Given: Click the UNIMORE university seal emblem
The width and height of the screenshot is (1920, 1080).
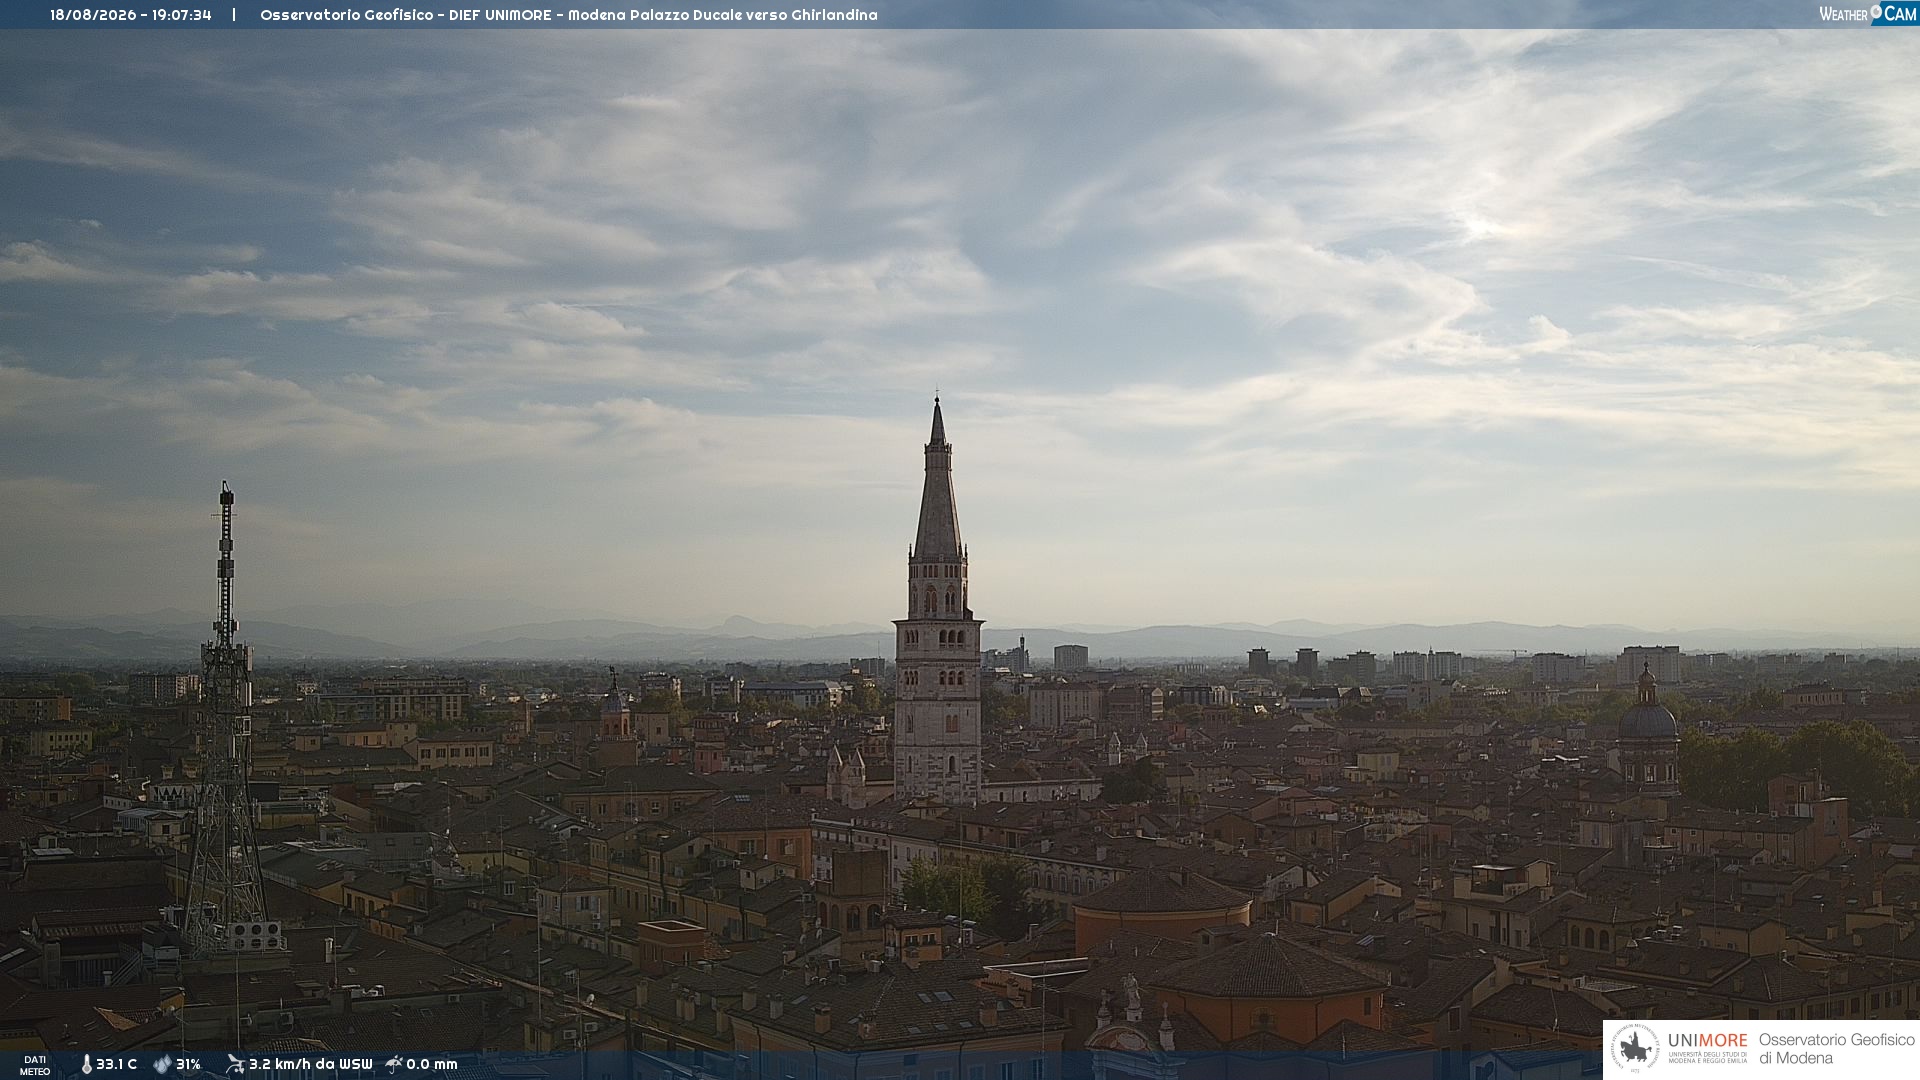Looking at the screenshot, I should coord(1635,1048).
